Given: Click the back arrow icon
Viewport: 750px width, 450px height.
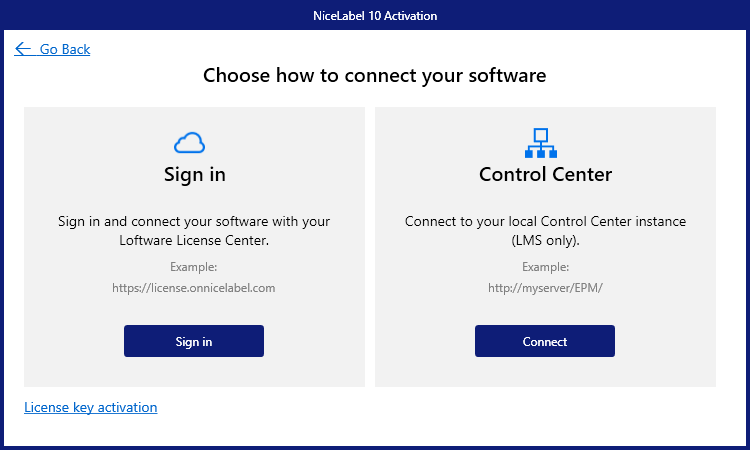Looking at the screenshot, I should [22, 49].
